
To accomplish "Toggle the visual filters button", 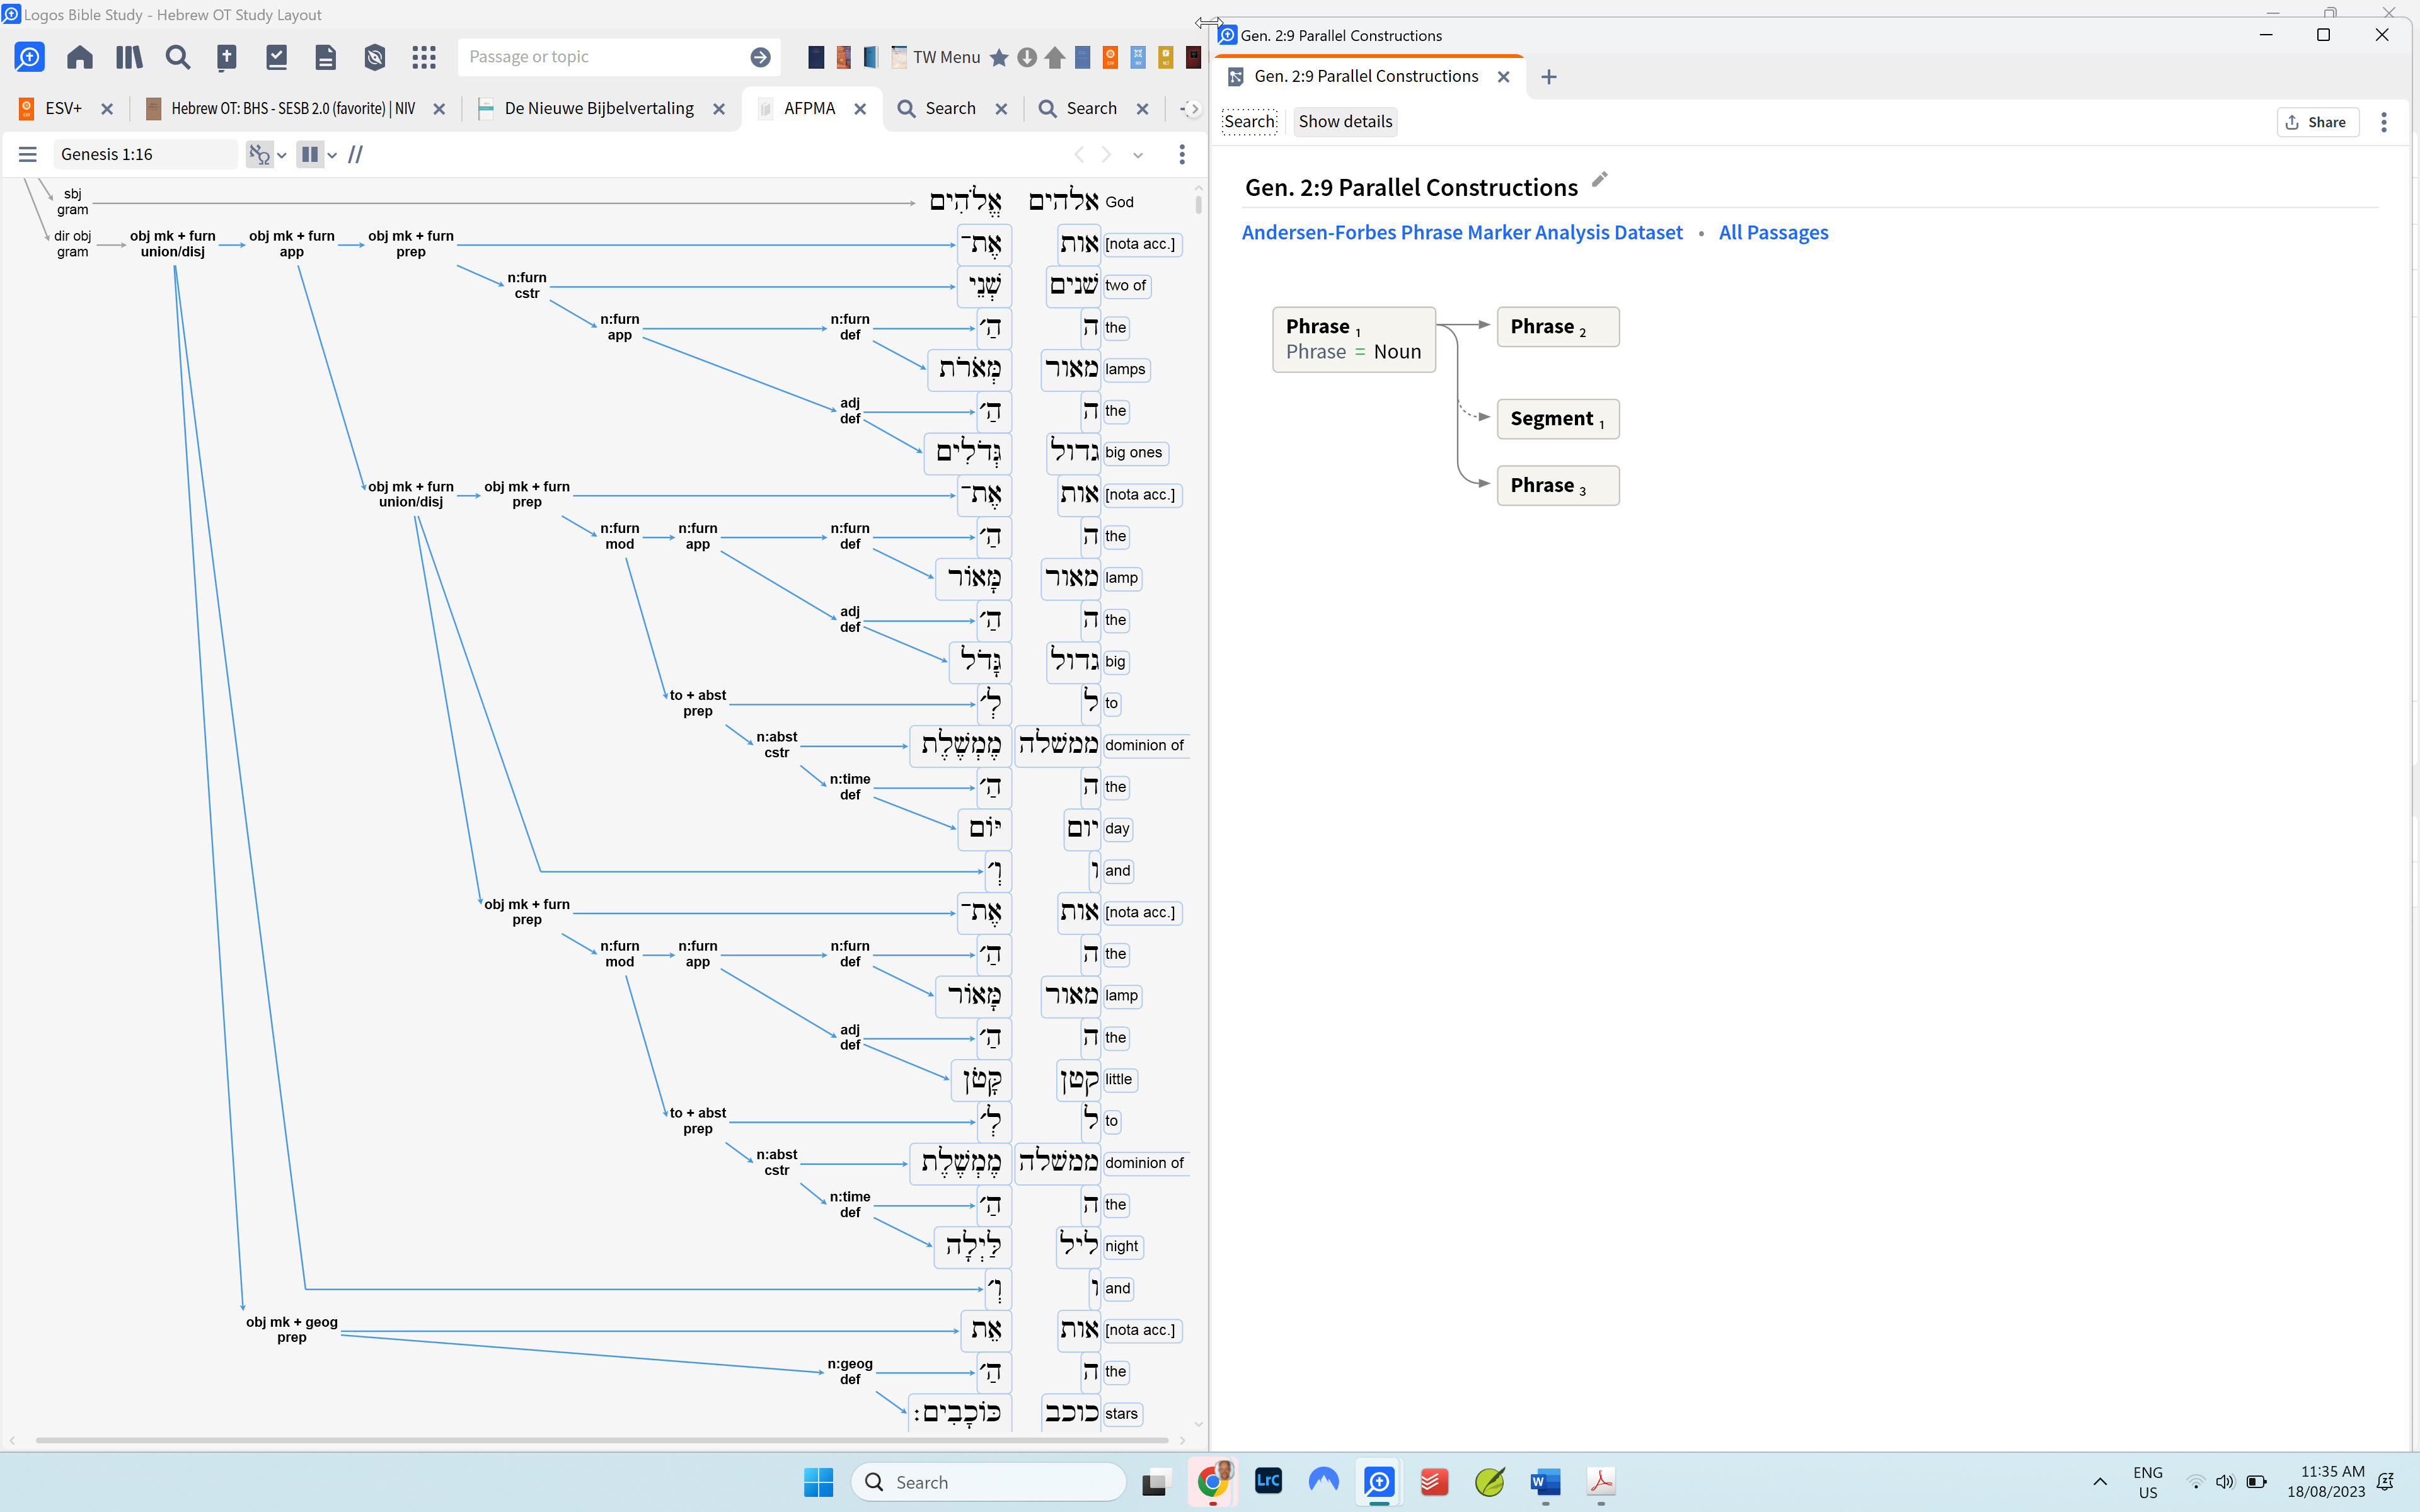I will click(259, 154).
